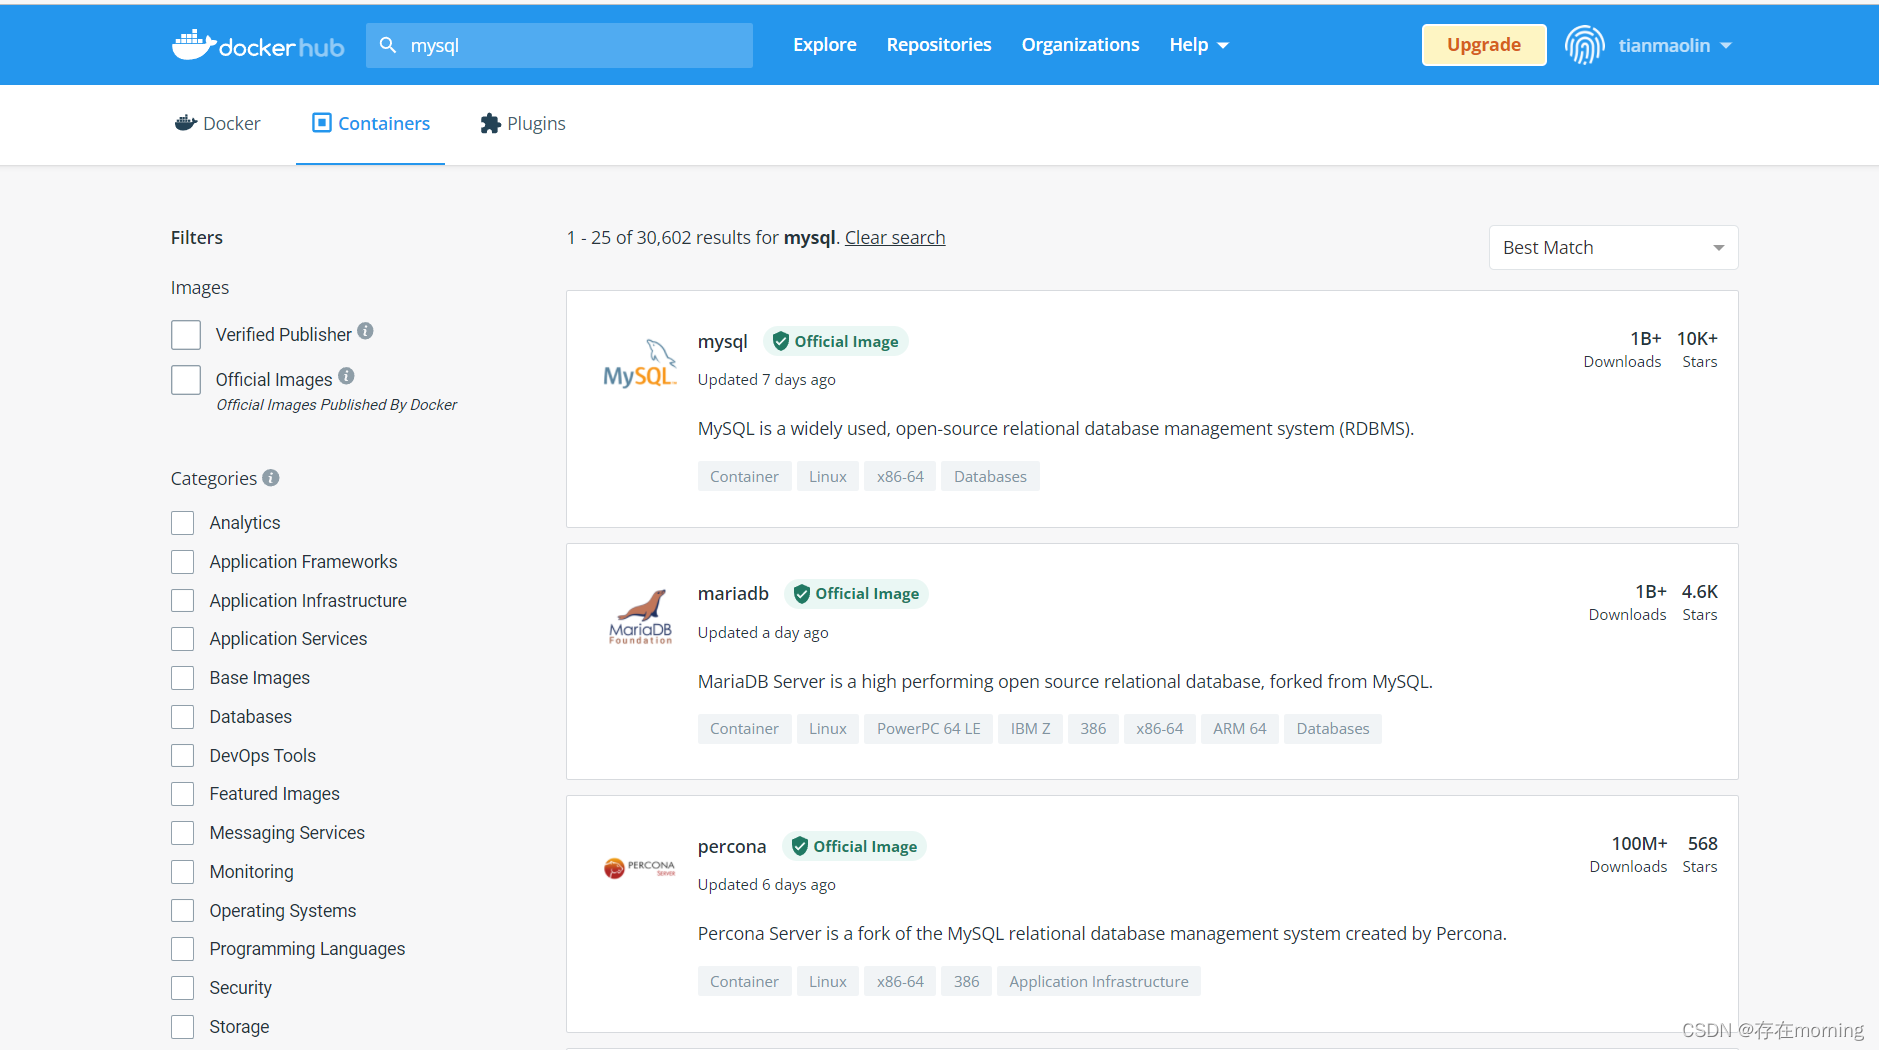Click the ARM 64 tag
The height and width of the screenshot is (1050, 1879).
1240,729
